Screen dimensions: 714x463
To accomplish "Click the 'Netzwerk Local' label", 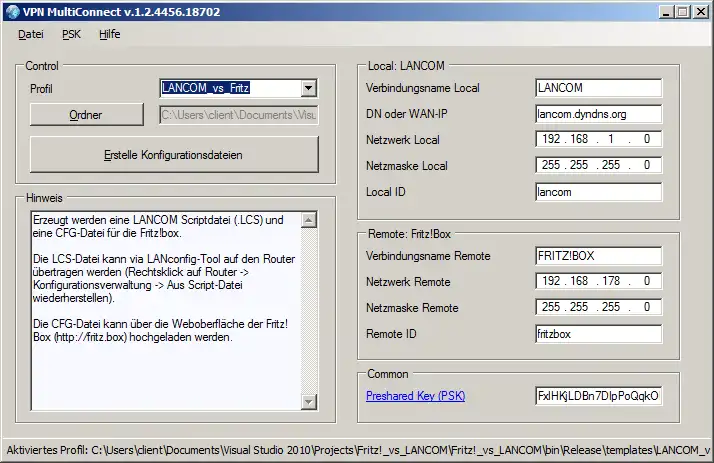I will [x=403, y=140].
